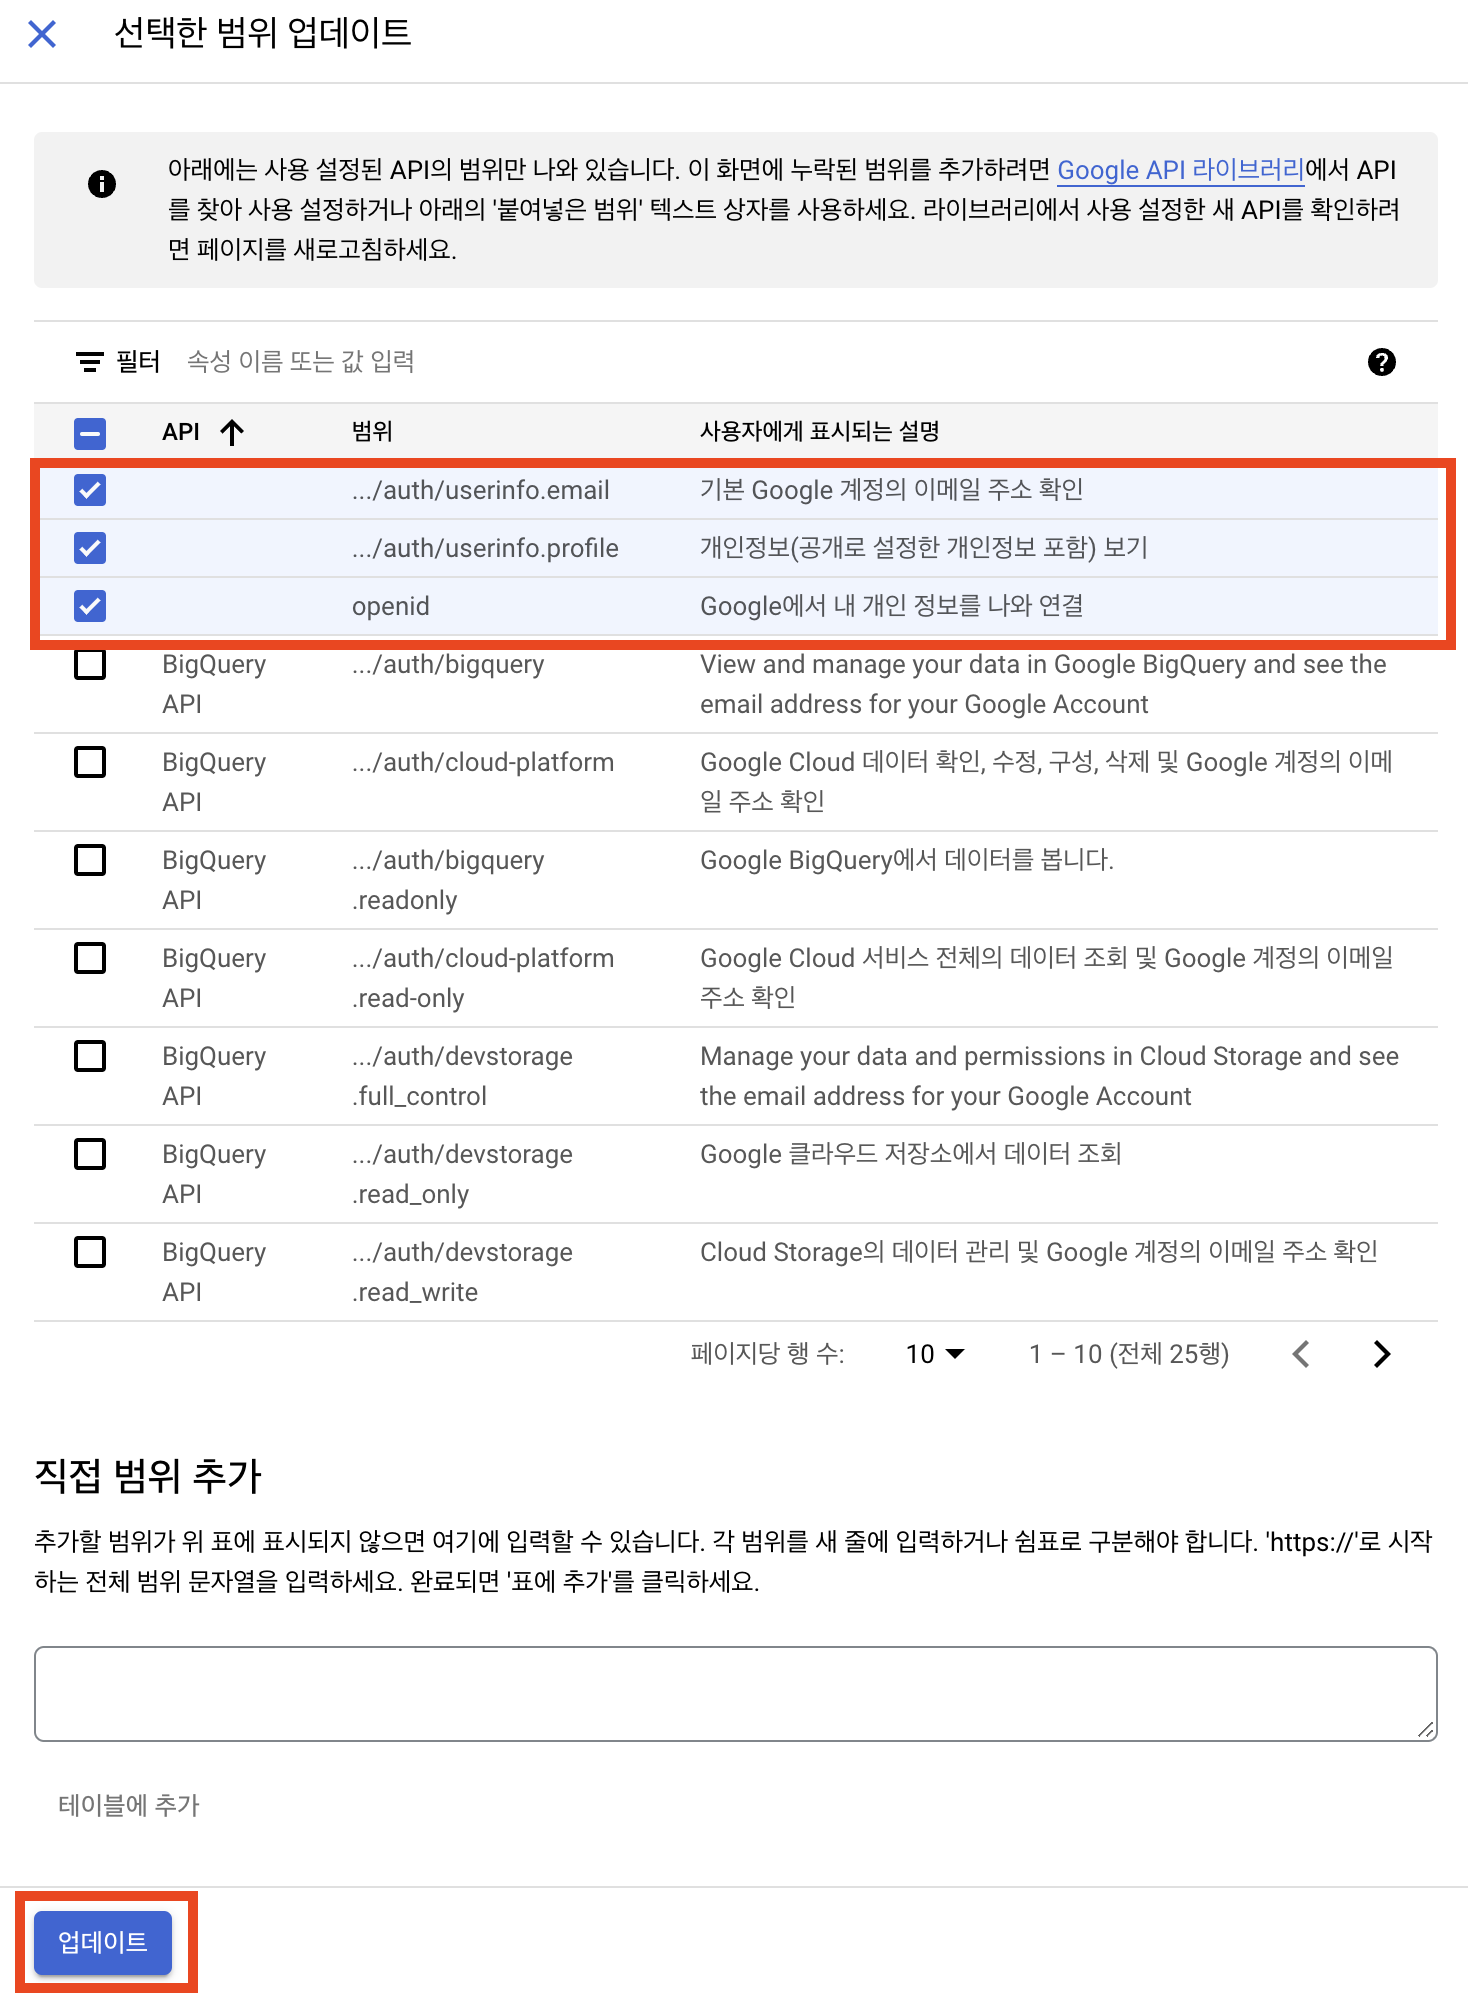Focus the manual scope entry text area
The width and height of the screenshot is (1468, 2006).
(x=735, y=1694)
